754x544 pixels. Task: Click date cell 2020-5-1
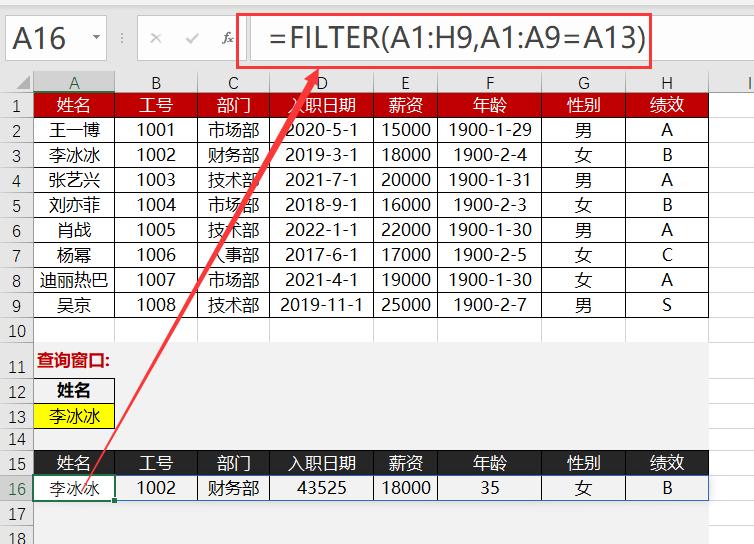pos(321,130)
